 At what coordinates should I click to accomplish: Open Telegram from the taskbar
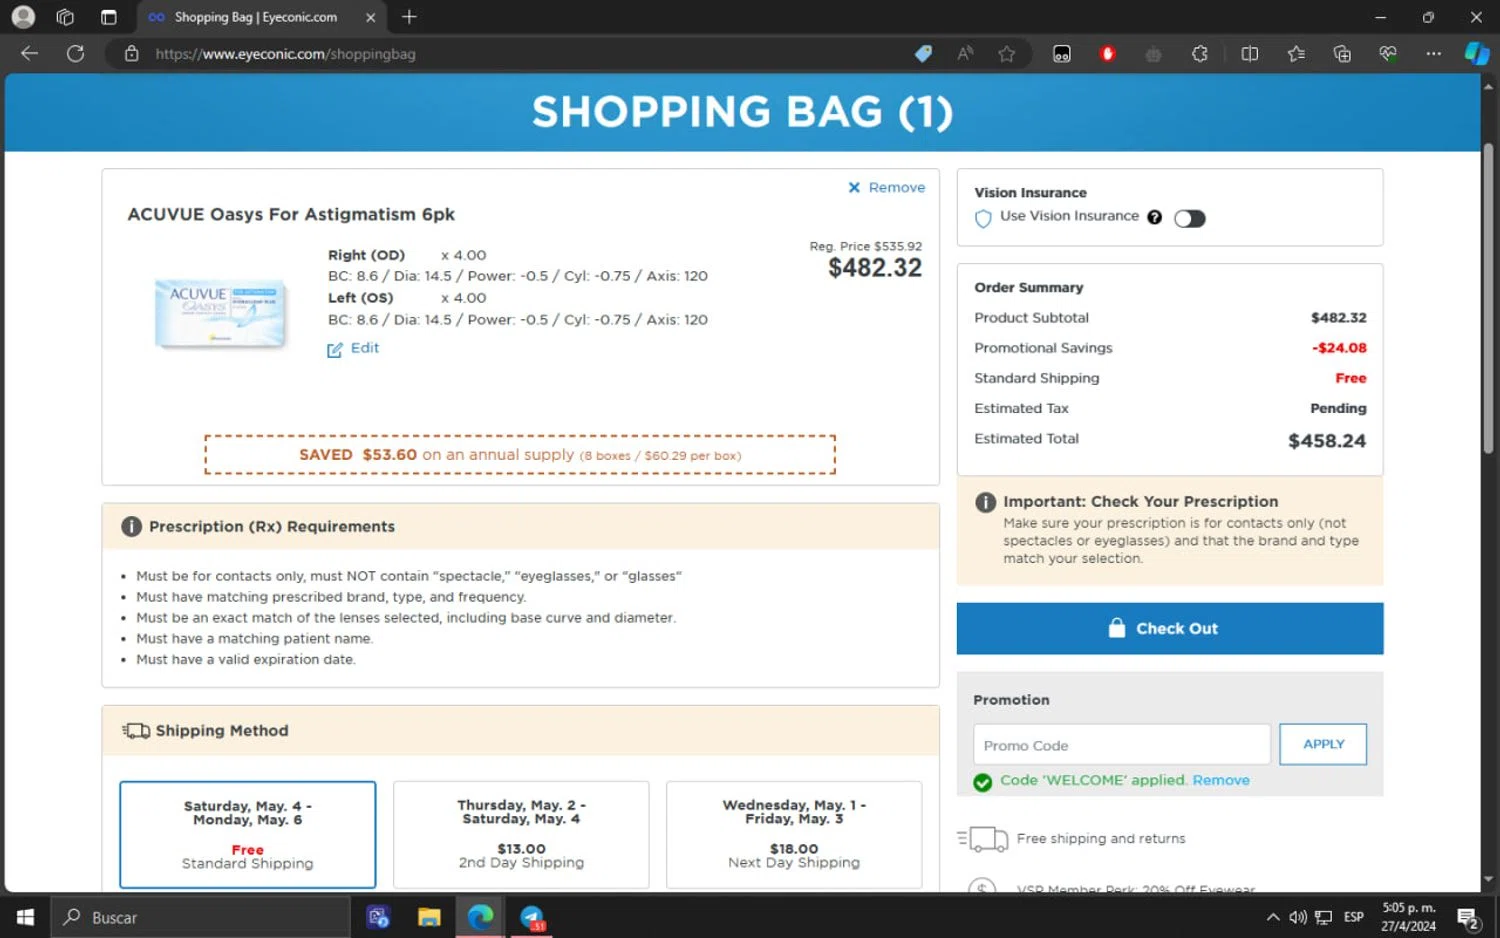[x=532, y=917]
